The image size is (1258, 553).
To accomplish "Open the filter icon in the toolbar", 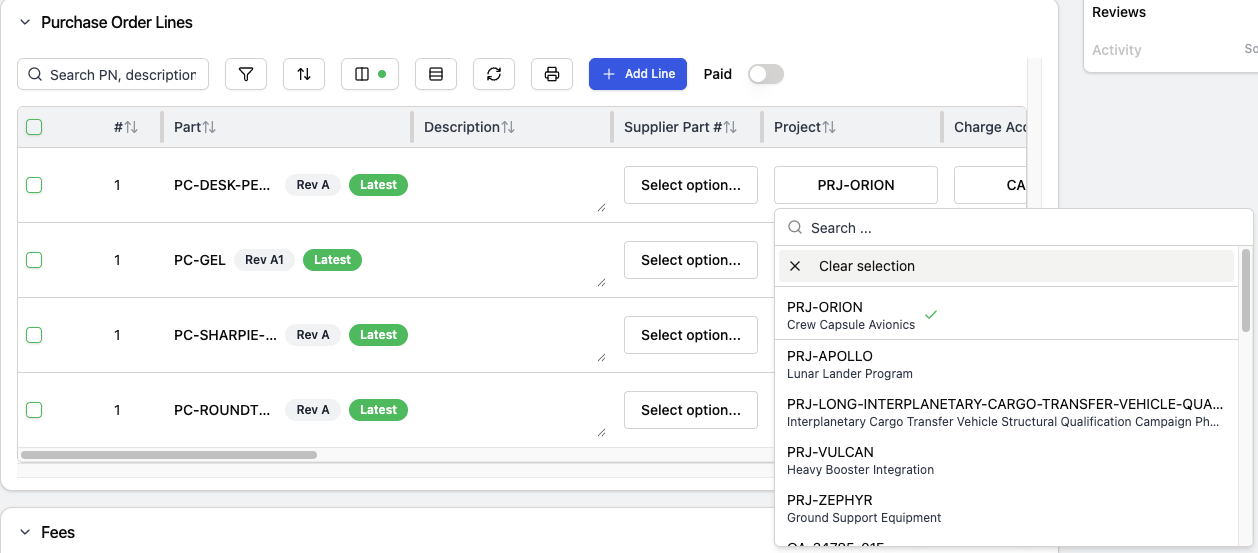I will point(246,74).
